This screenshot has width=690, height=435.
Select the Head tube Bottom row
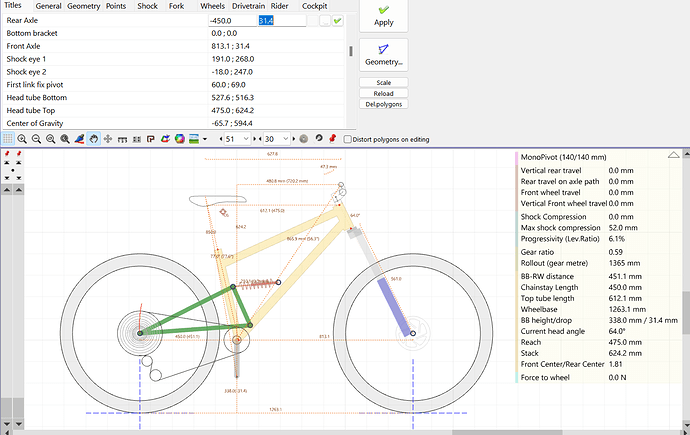[174, 98]
